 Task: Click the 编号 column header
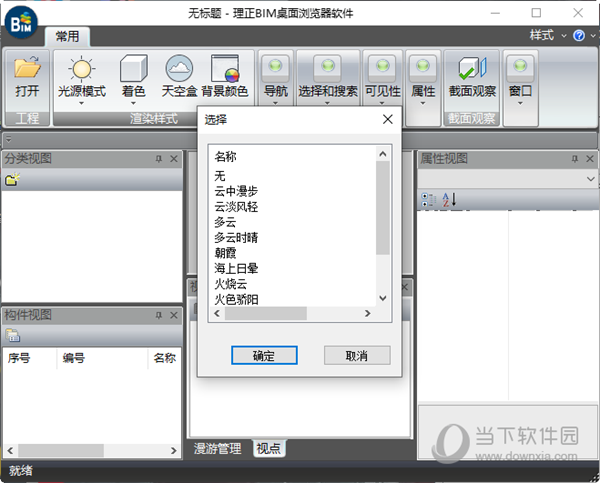pos(73,358)
